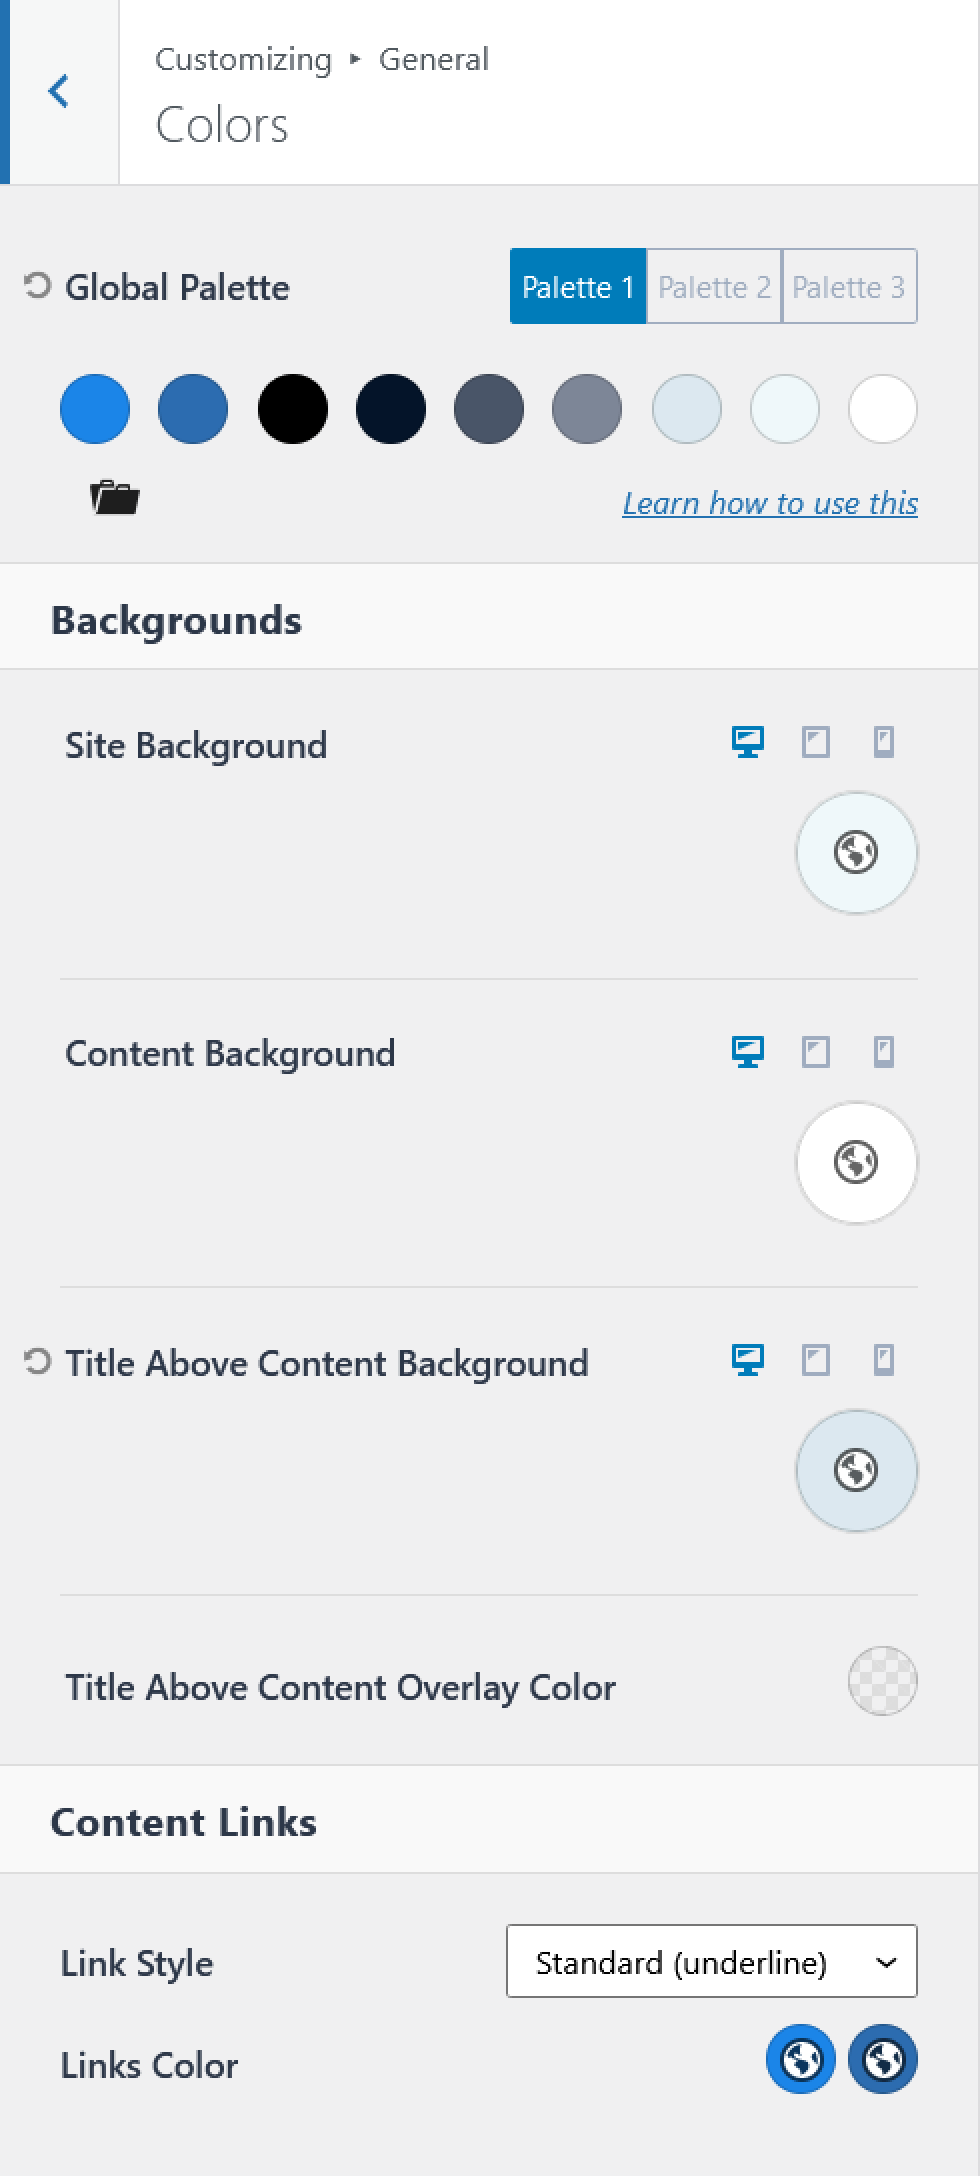Open the Link Style dropdown

[712, 1961]
